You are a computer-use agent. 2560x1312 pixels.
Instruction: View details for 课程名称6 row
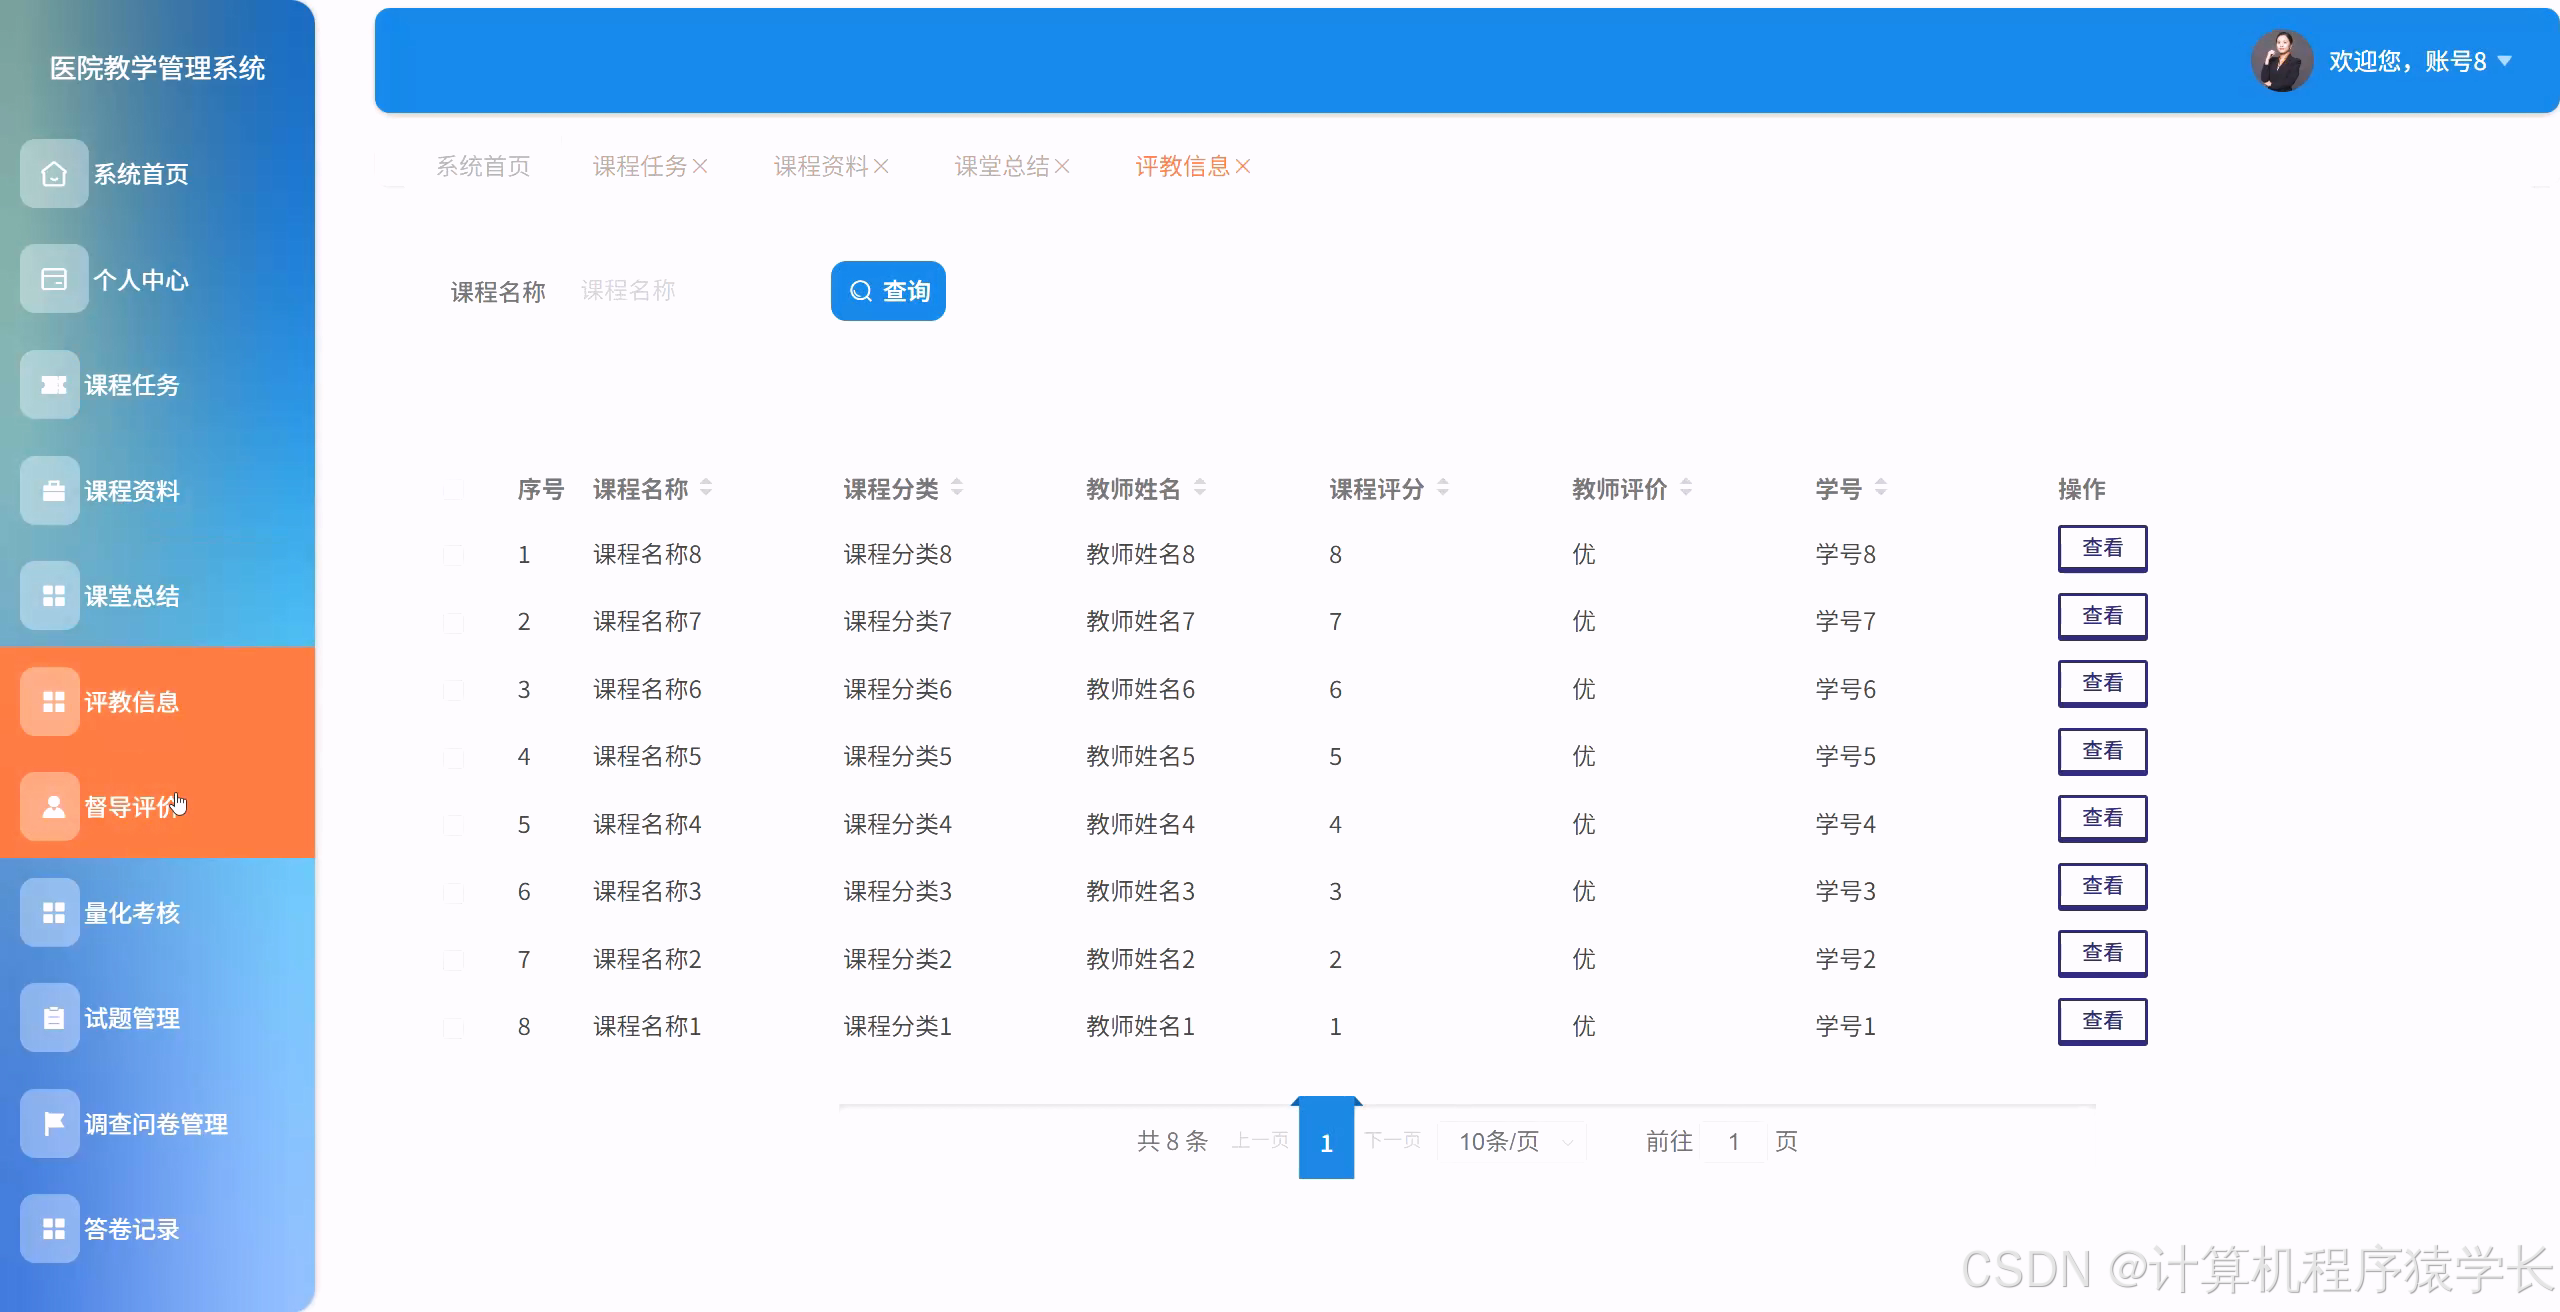tap(2102, 683)
